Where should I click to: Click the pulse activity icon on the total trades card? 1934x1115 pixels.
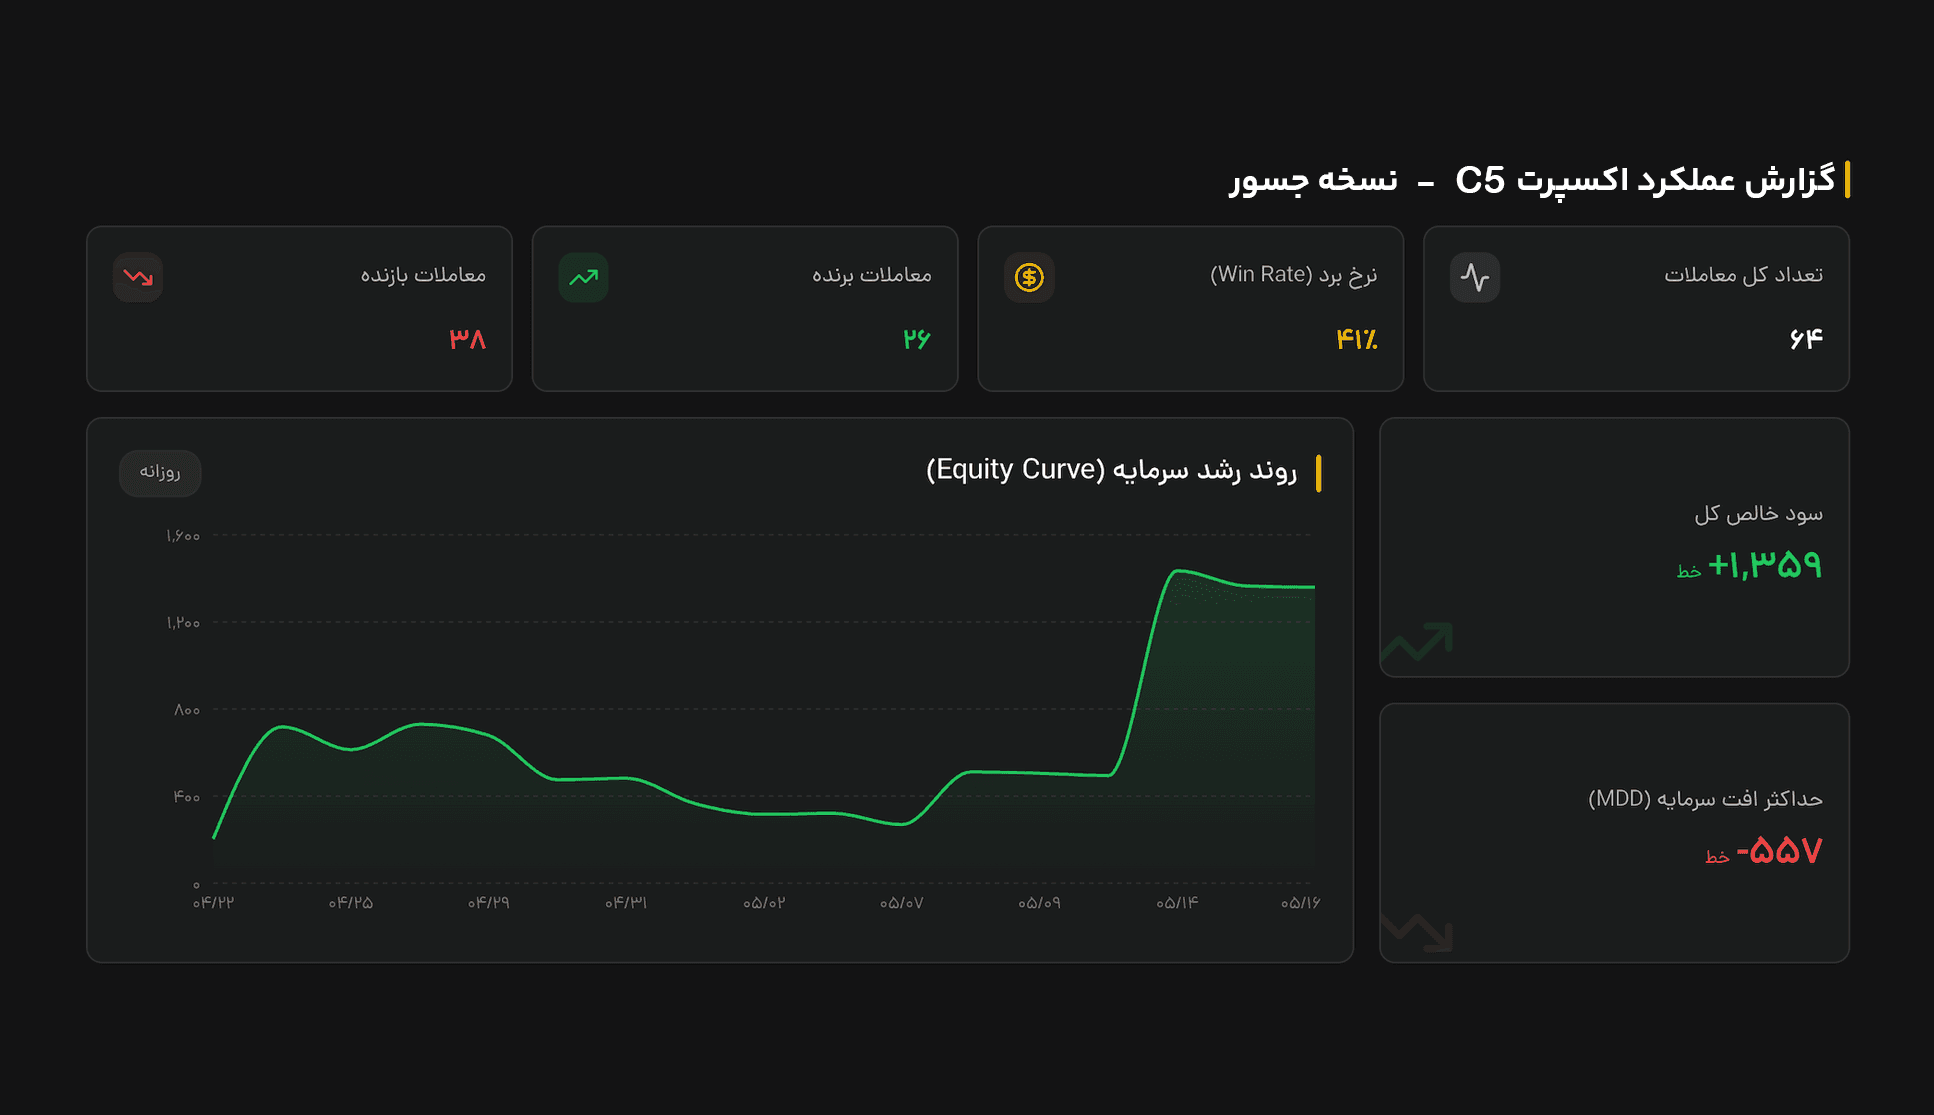tap(1475, 277)
